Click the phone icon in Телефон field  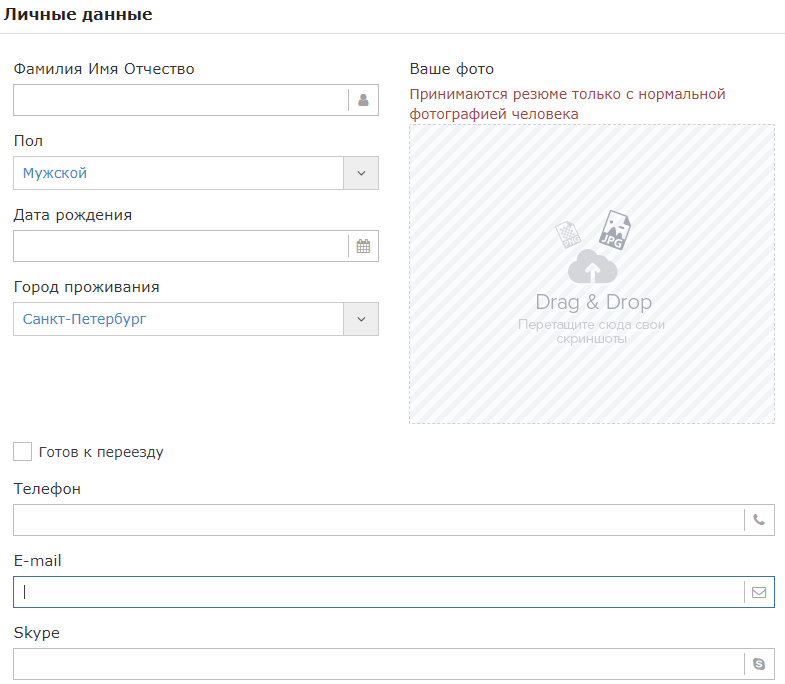pos(759,520)
